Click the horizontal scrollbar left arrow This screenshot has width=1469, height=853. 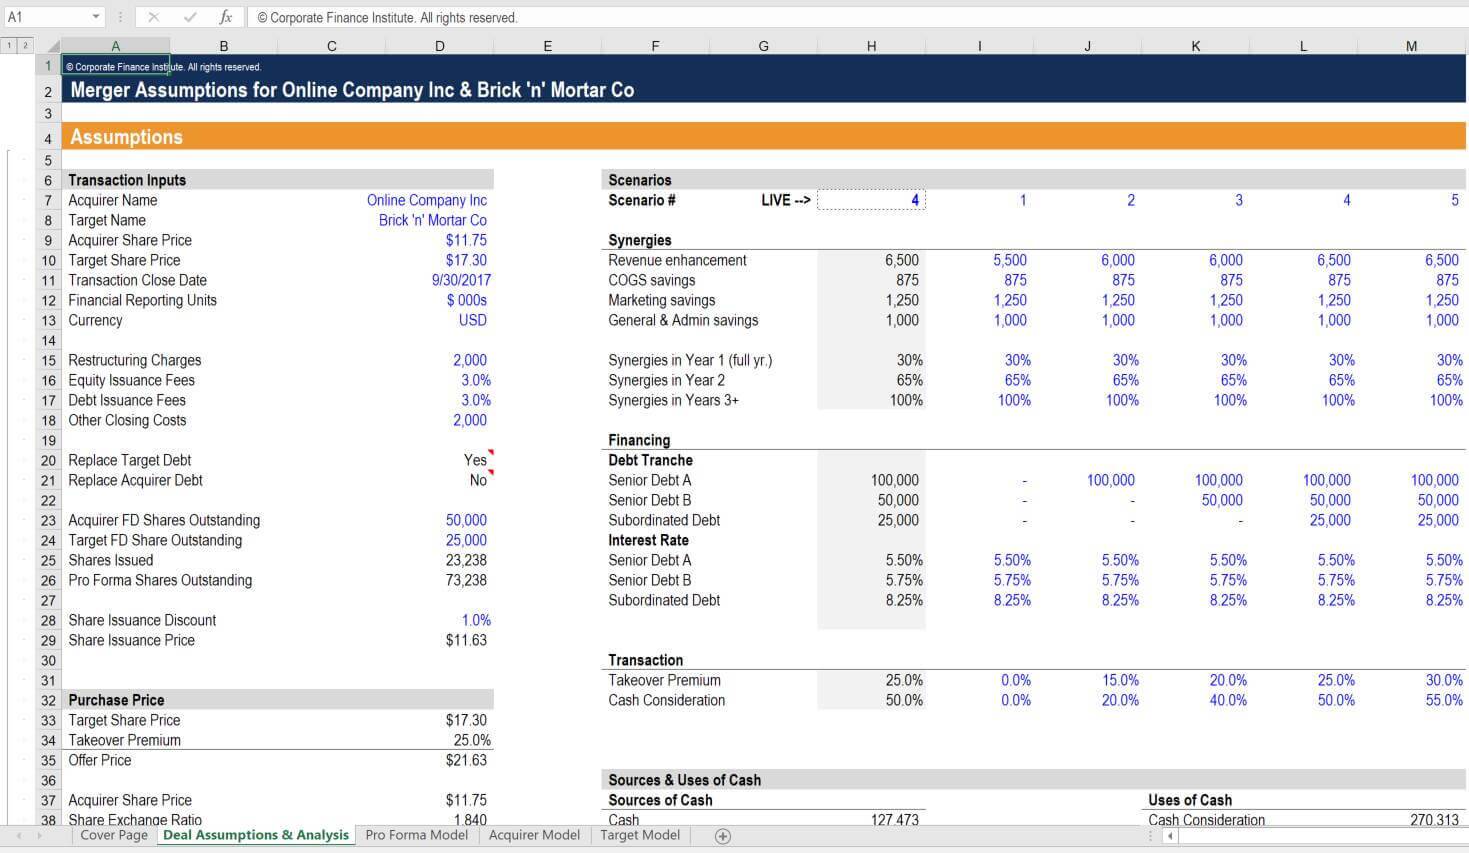[x=1170, y=836]
